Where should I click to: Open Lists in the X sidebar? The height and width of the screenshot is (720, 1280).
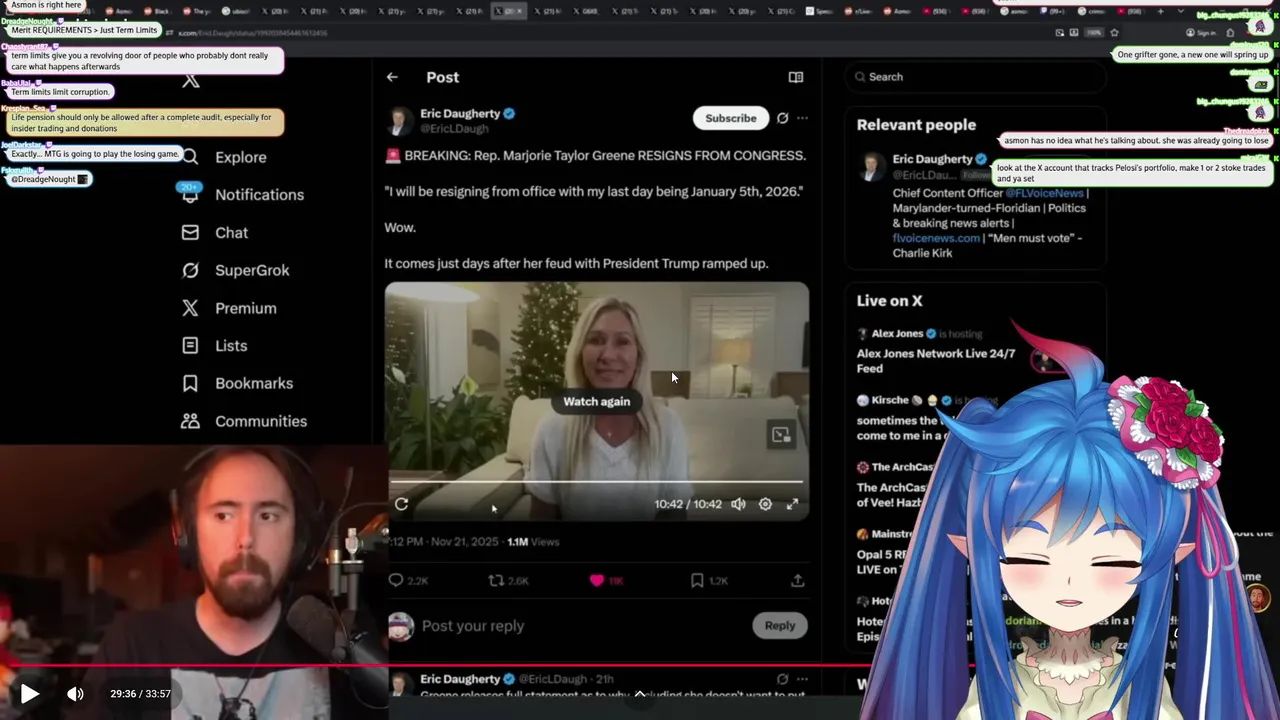pos(231,346)
